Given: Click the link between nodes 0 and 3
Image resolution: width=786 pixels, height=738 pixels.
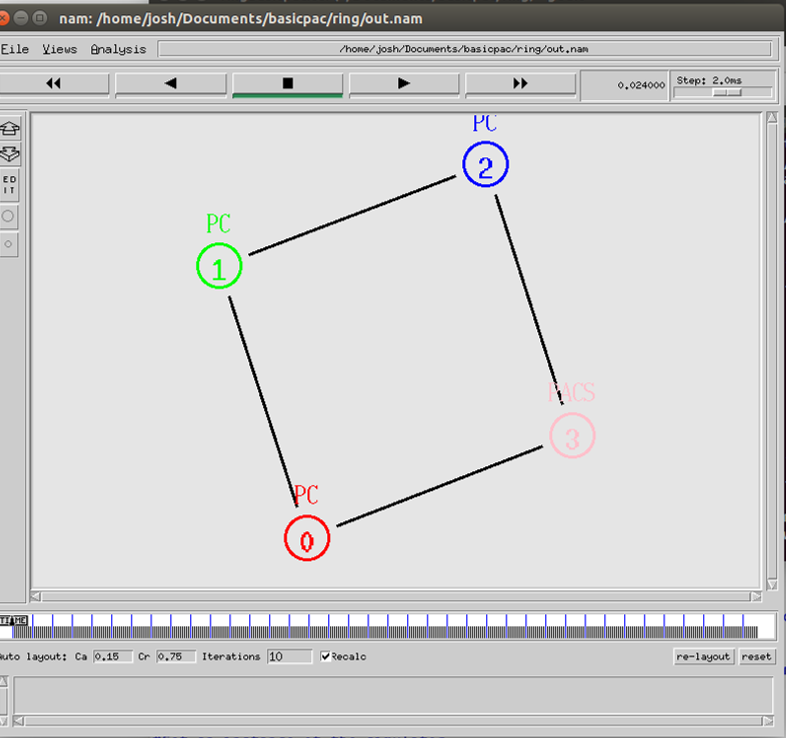Looking at the screenshot, I should 440,485.
